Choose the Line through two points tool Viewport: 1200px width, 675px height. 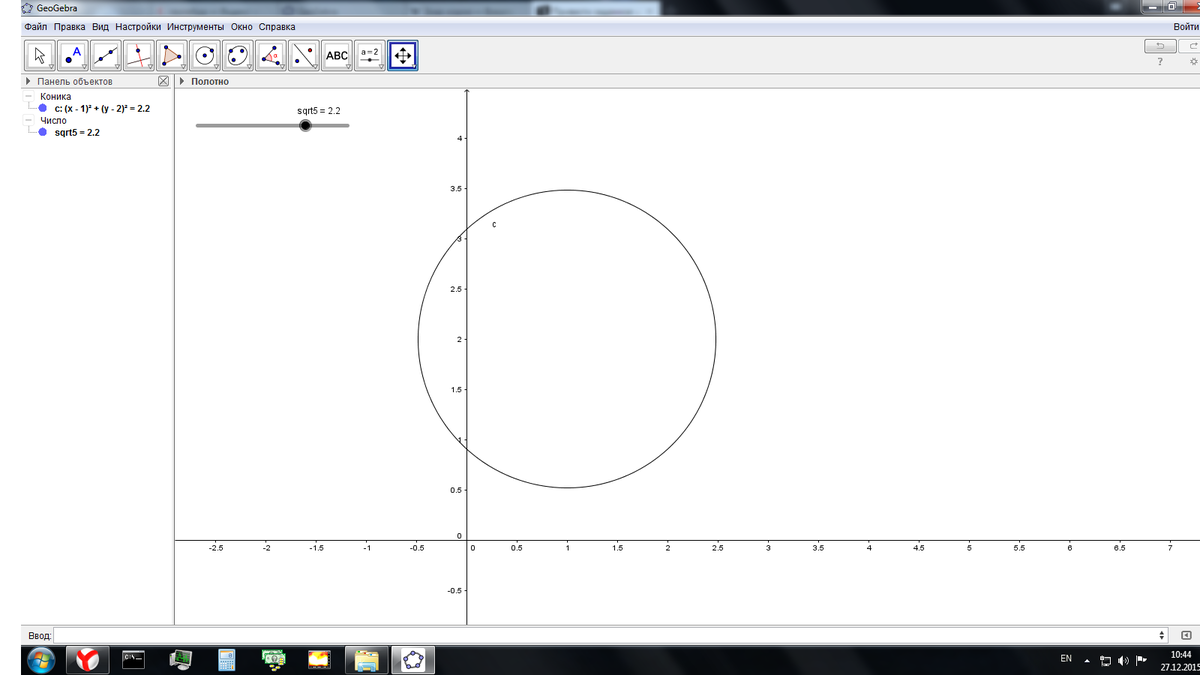click(106, 56)
